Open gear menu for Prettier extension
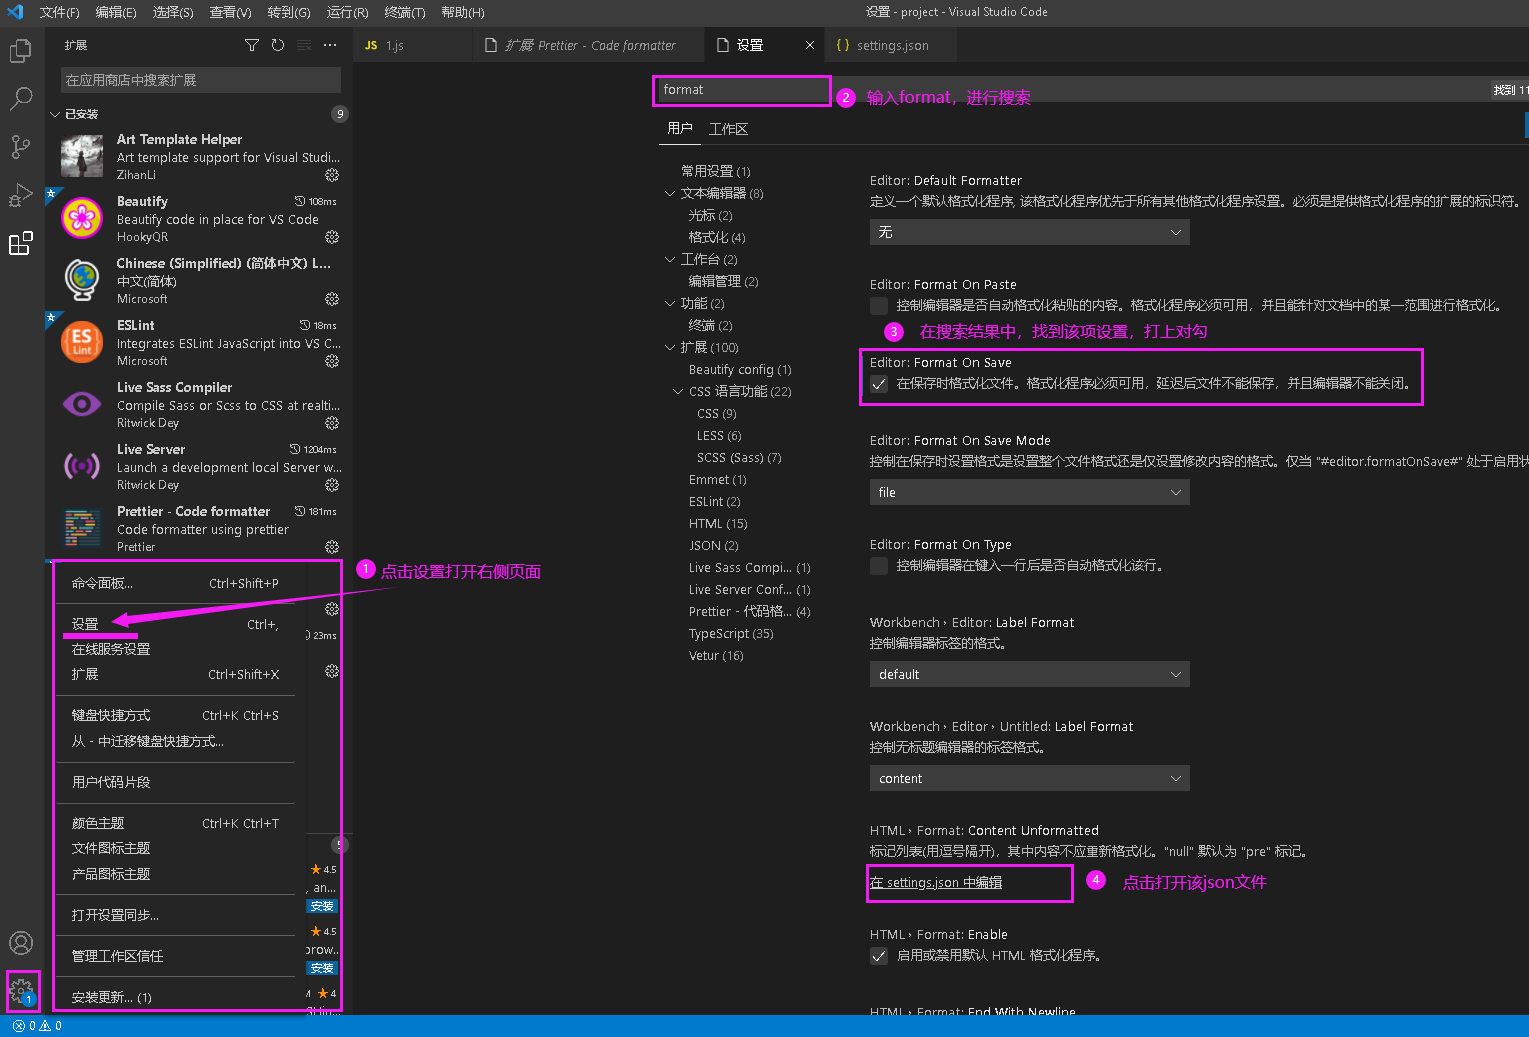This screenshot has height=1037, width=1529. 332,547
